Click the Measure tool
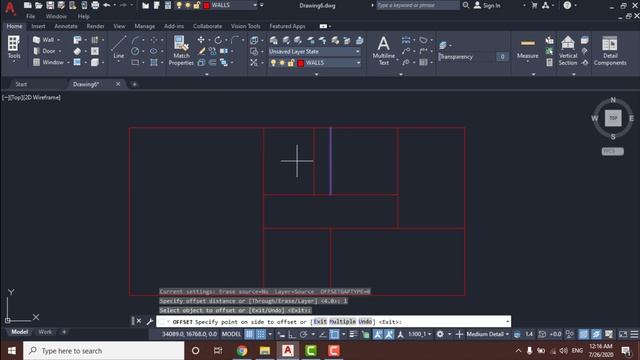Screen dimensions: 640x360 click(x=527, y=48)
